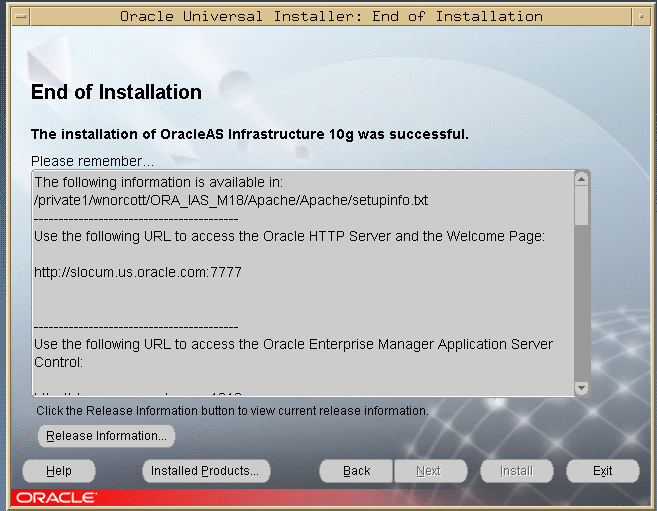657x511 pixels.
Task: Click the Enterprise Manager Application Server Control line
Action: (x=293, y=353)
